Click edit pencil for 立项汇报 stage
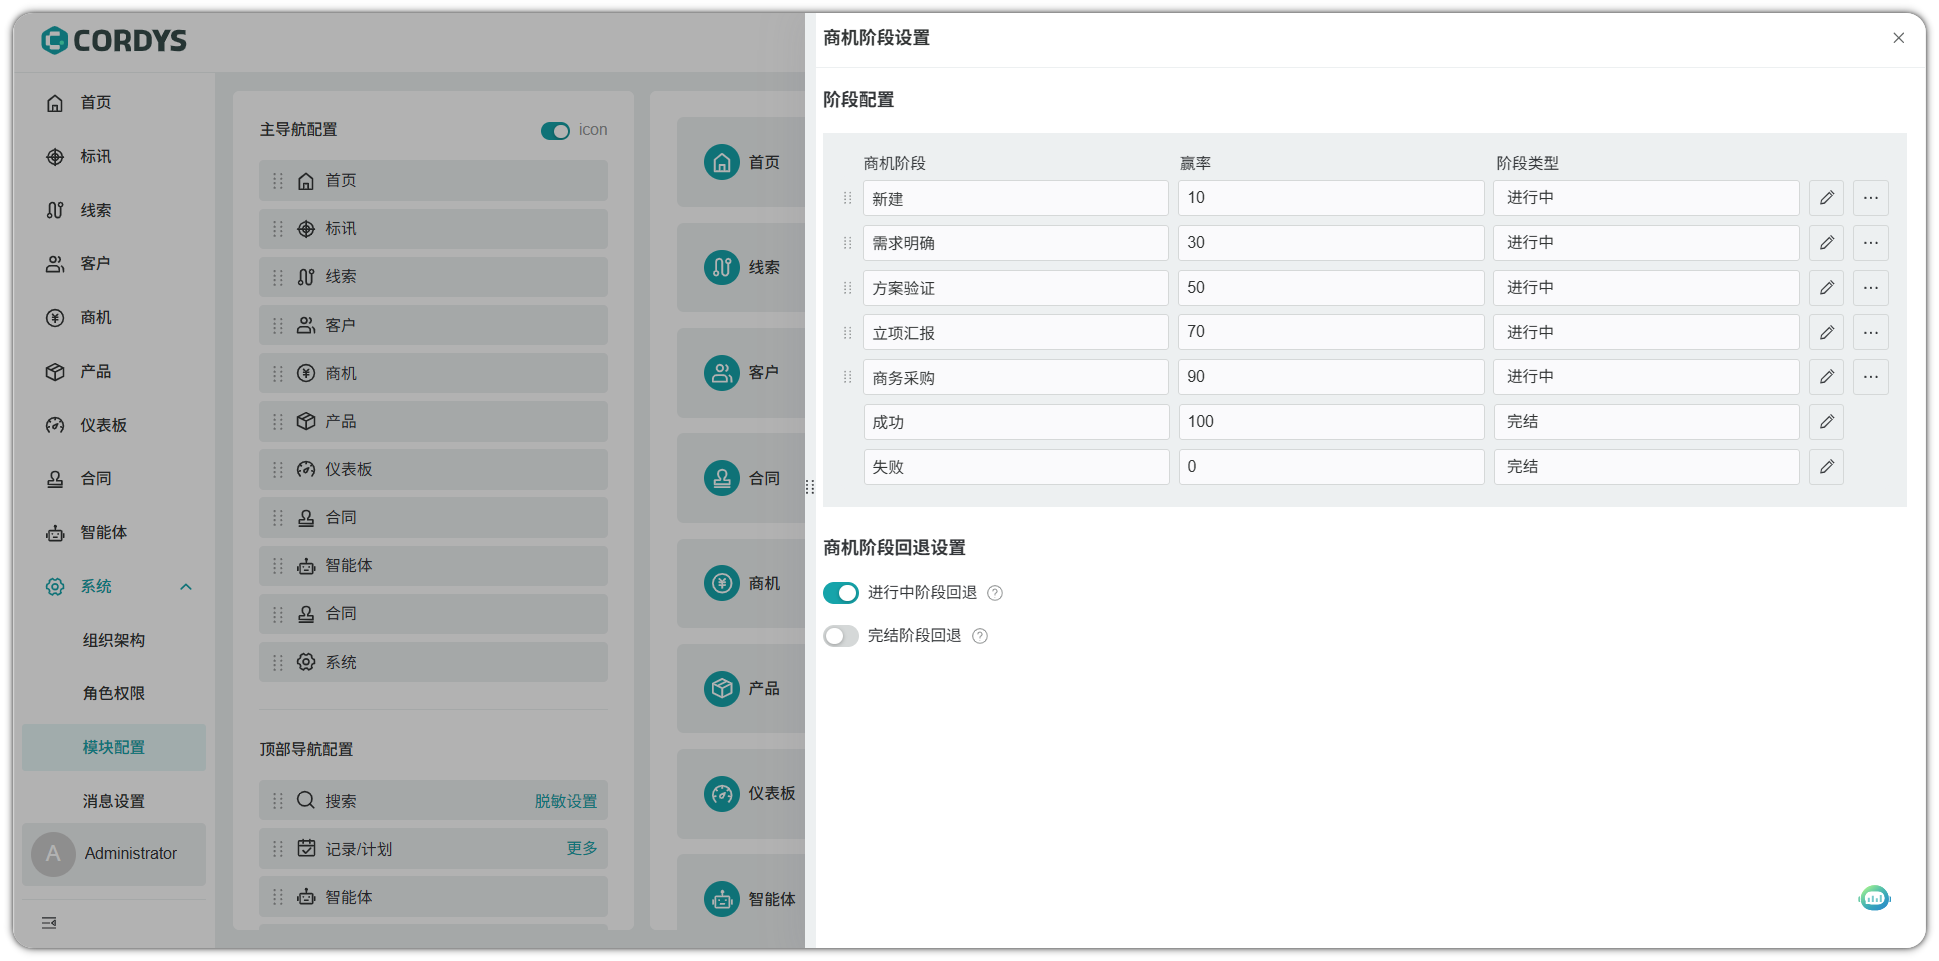1939x961 pixels. pos(1826,332)
